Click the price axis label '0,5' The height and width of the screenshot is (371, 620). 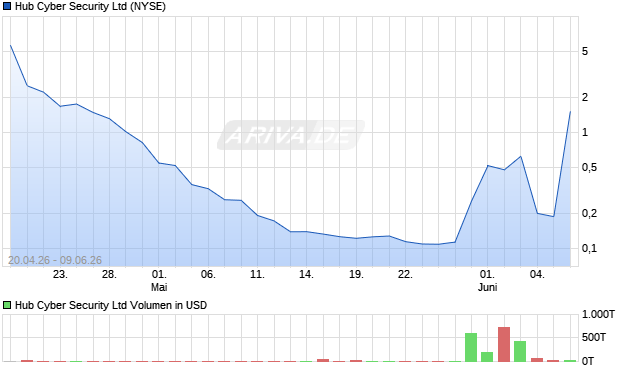(x=589, y=168)
